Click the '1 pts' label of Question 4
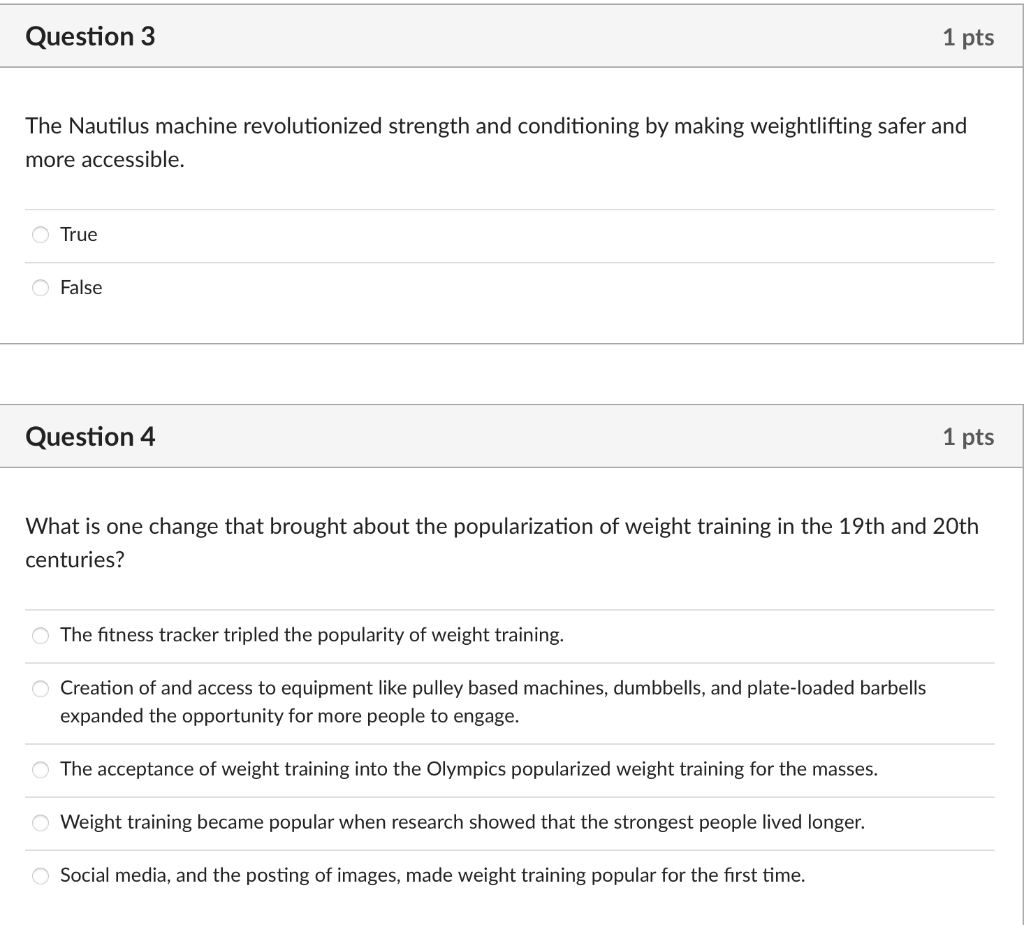1024x925 pixels. pos(968,437)
